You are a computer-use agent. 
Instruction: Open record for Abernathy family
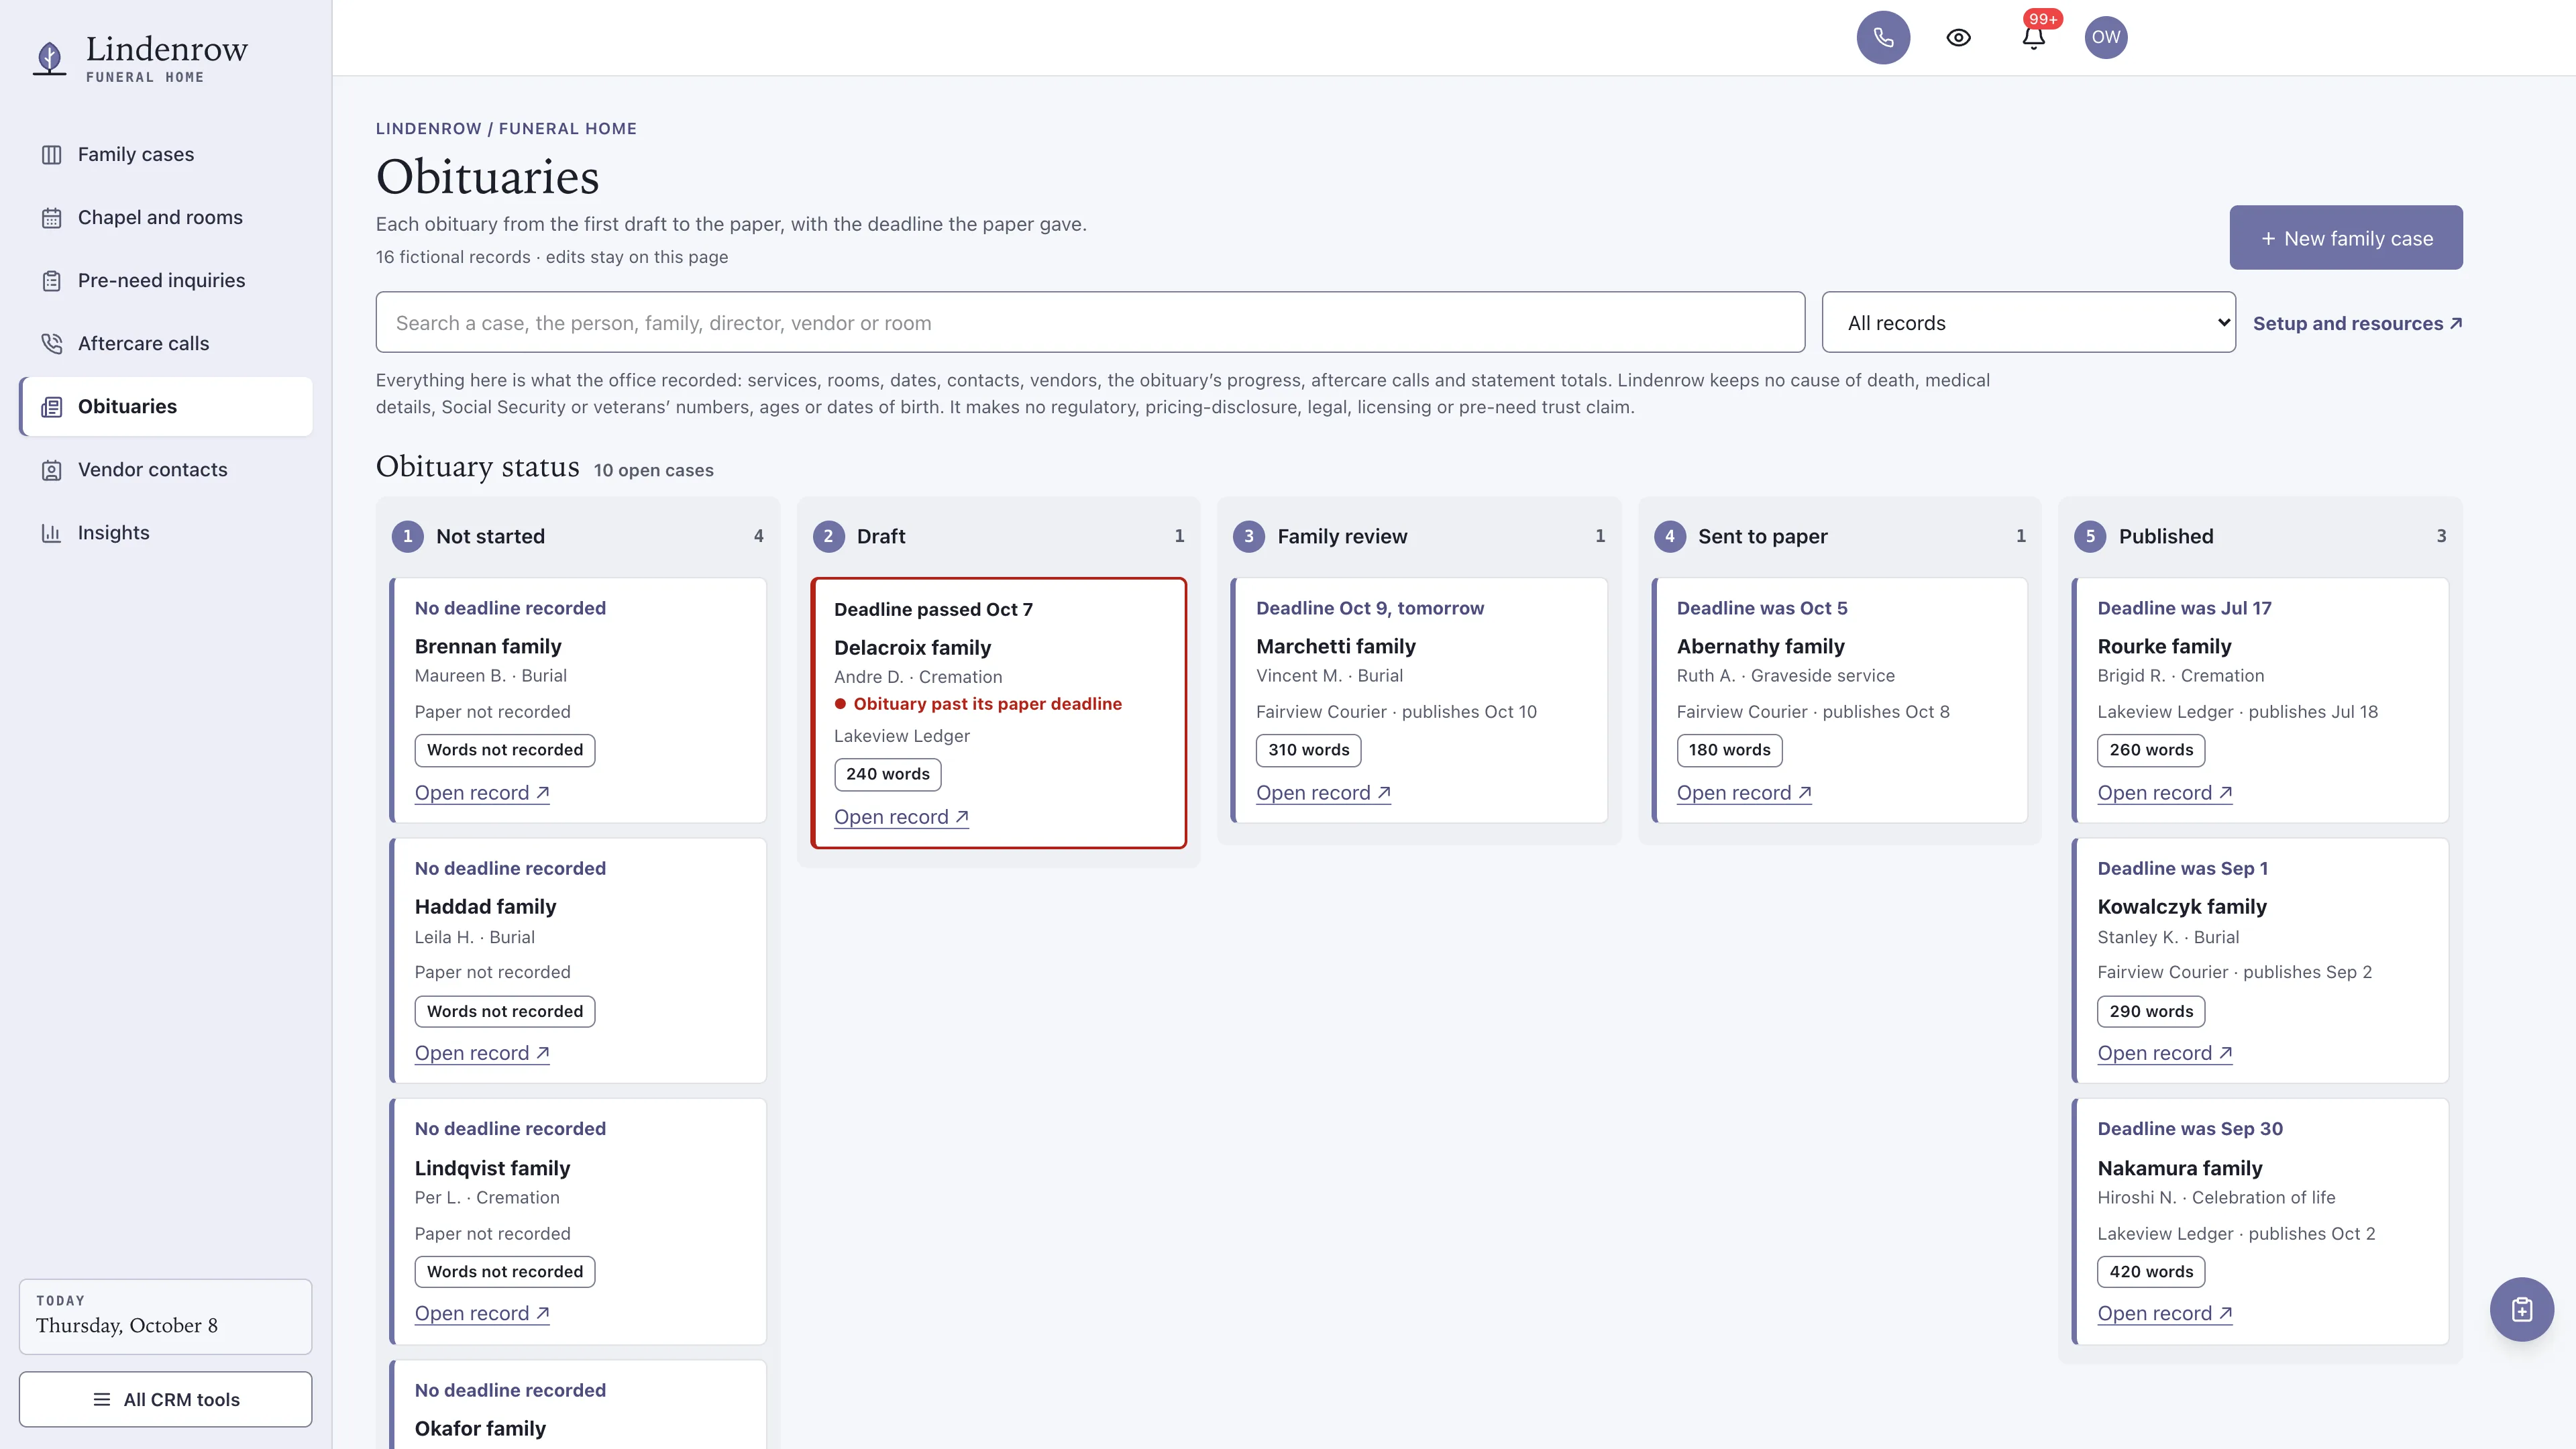(x=1744, y=793)
